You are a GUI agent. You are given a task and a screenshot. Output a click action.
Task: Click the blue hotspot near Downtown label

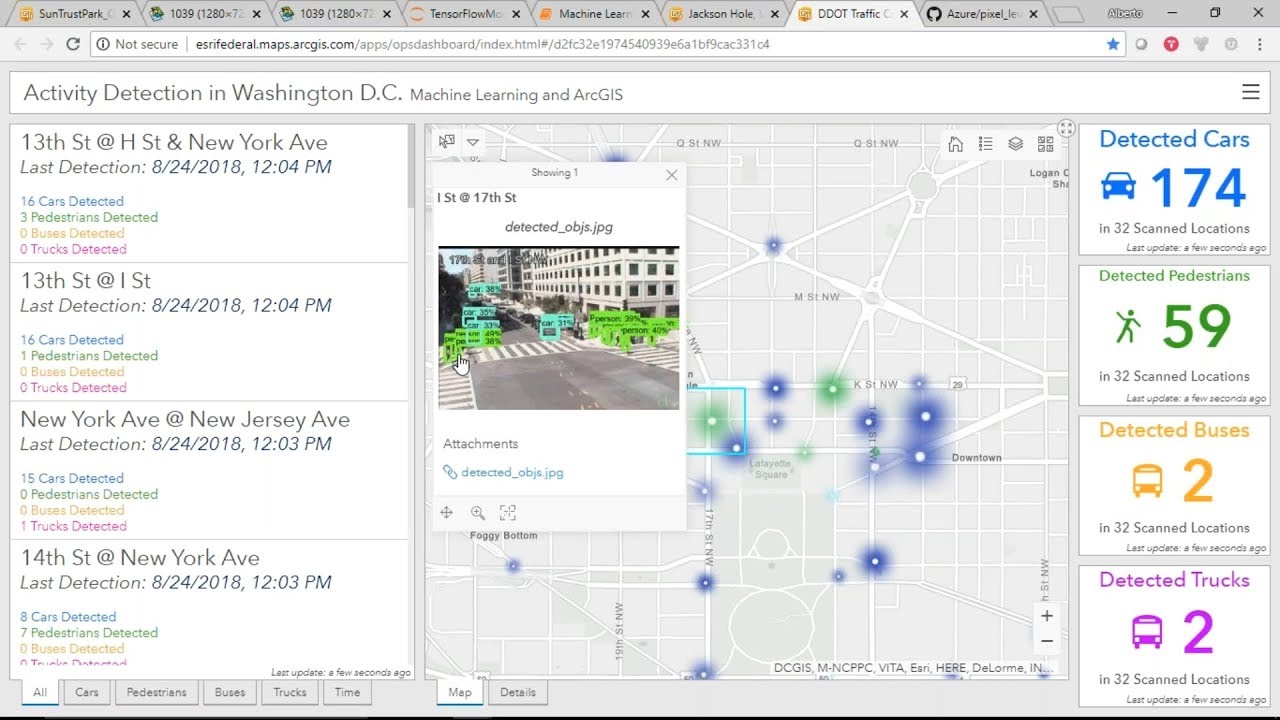tap(920, 457)
